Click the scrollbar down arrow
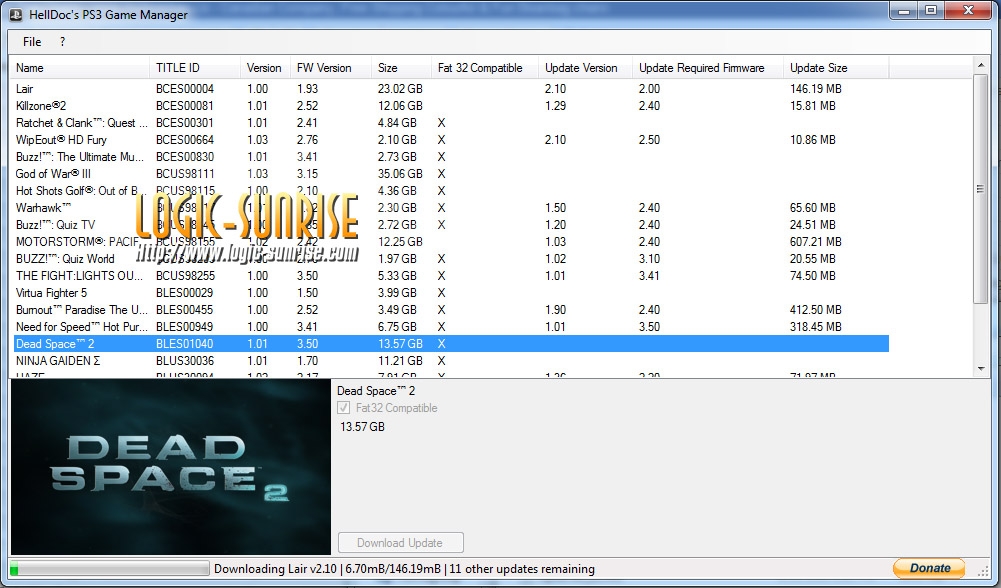This screenshot has width=1001, height=588. tap(981, 368)
